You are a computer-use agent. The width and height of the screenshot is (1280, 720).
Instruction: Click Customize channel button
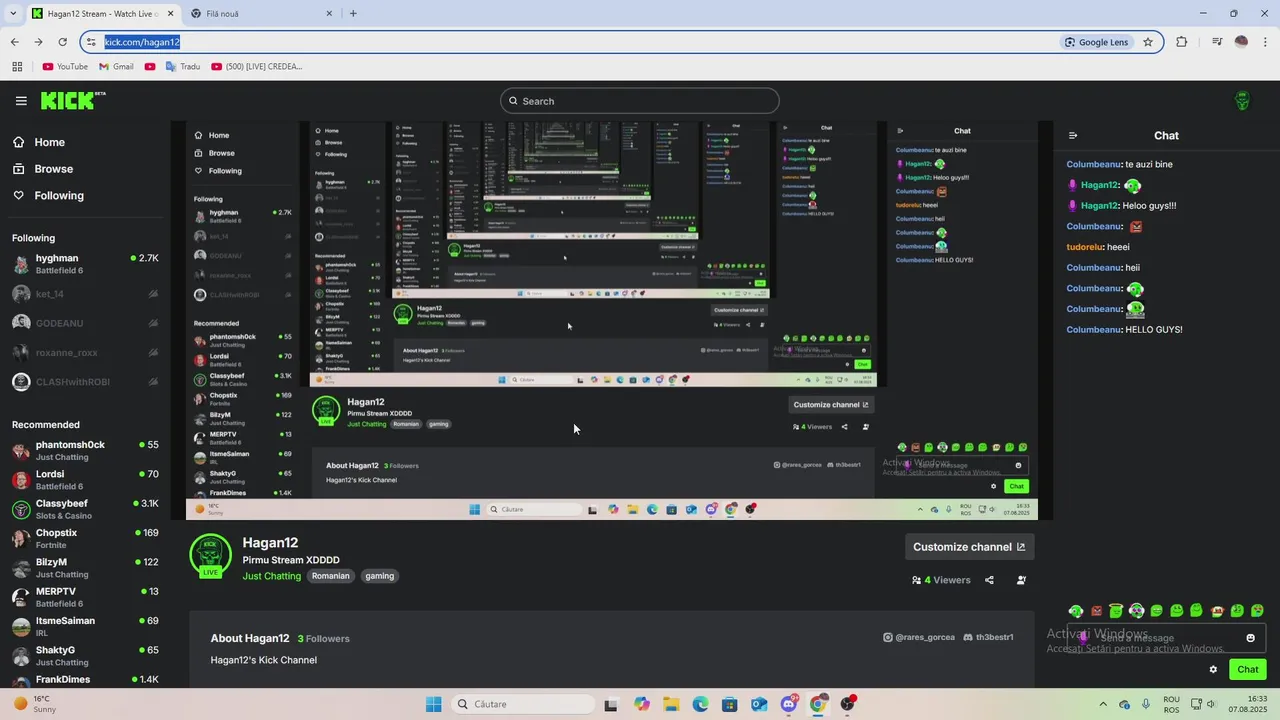tap(969, 547)
